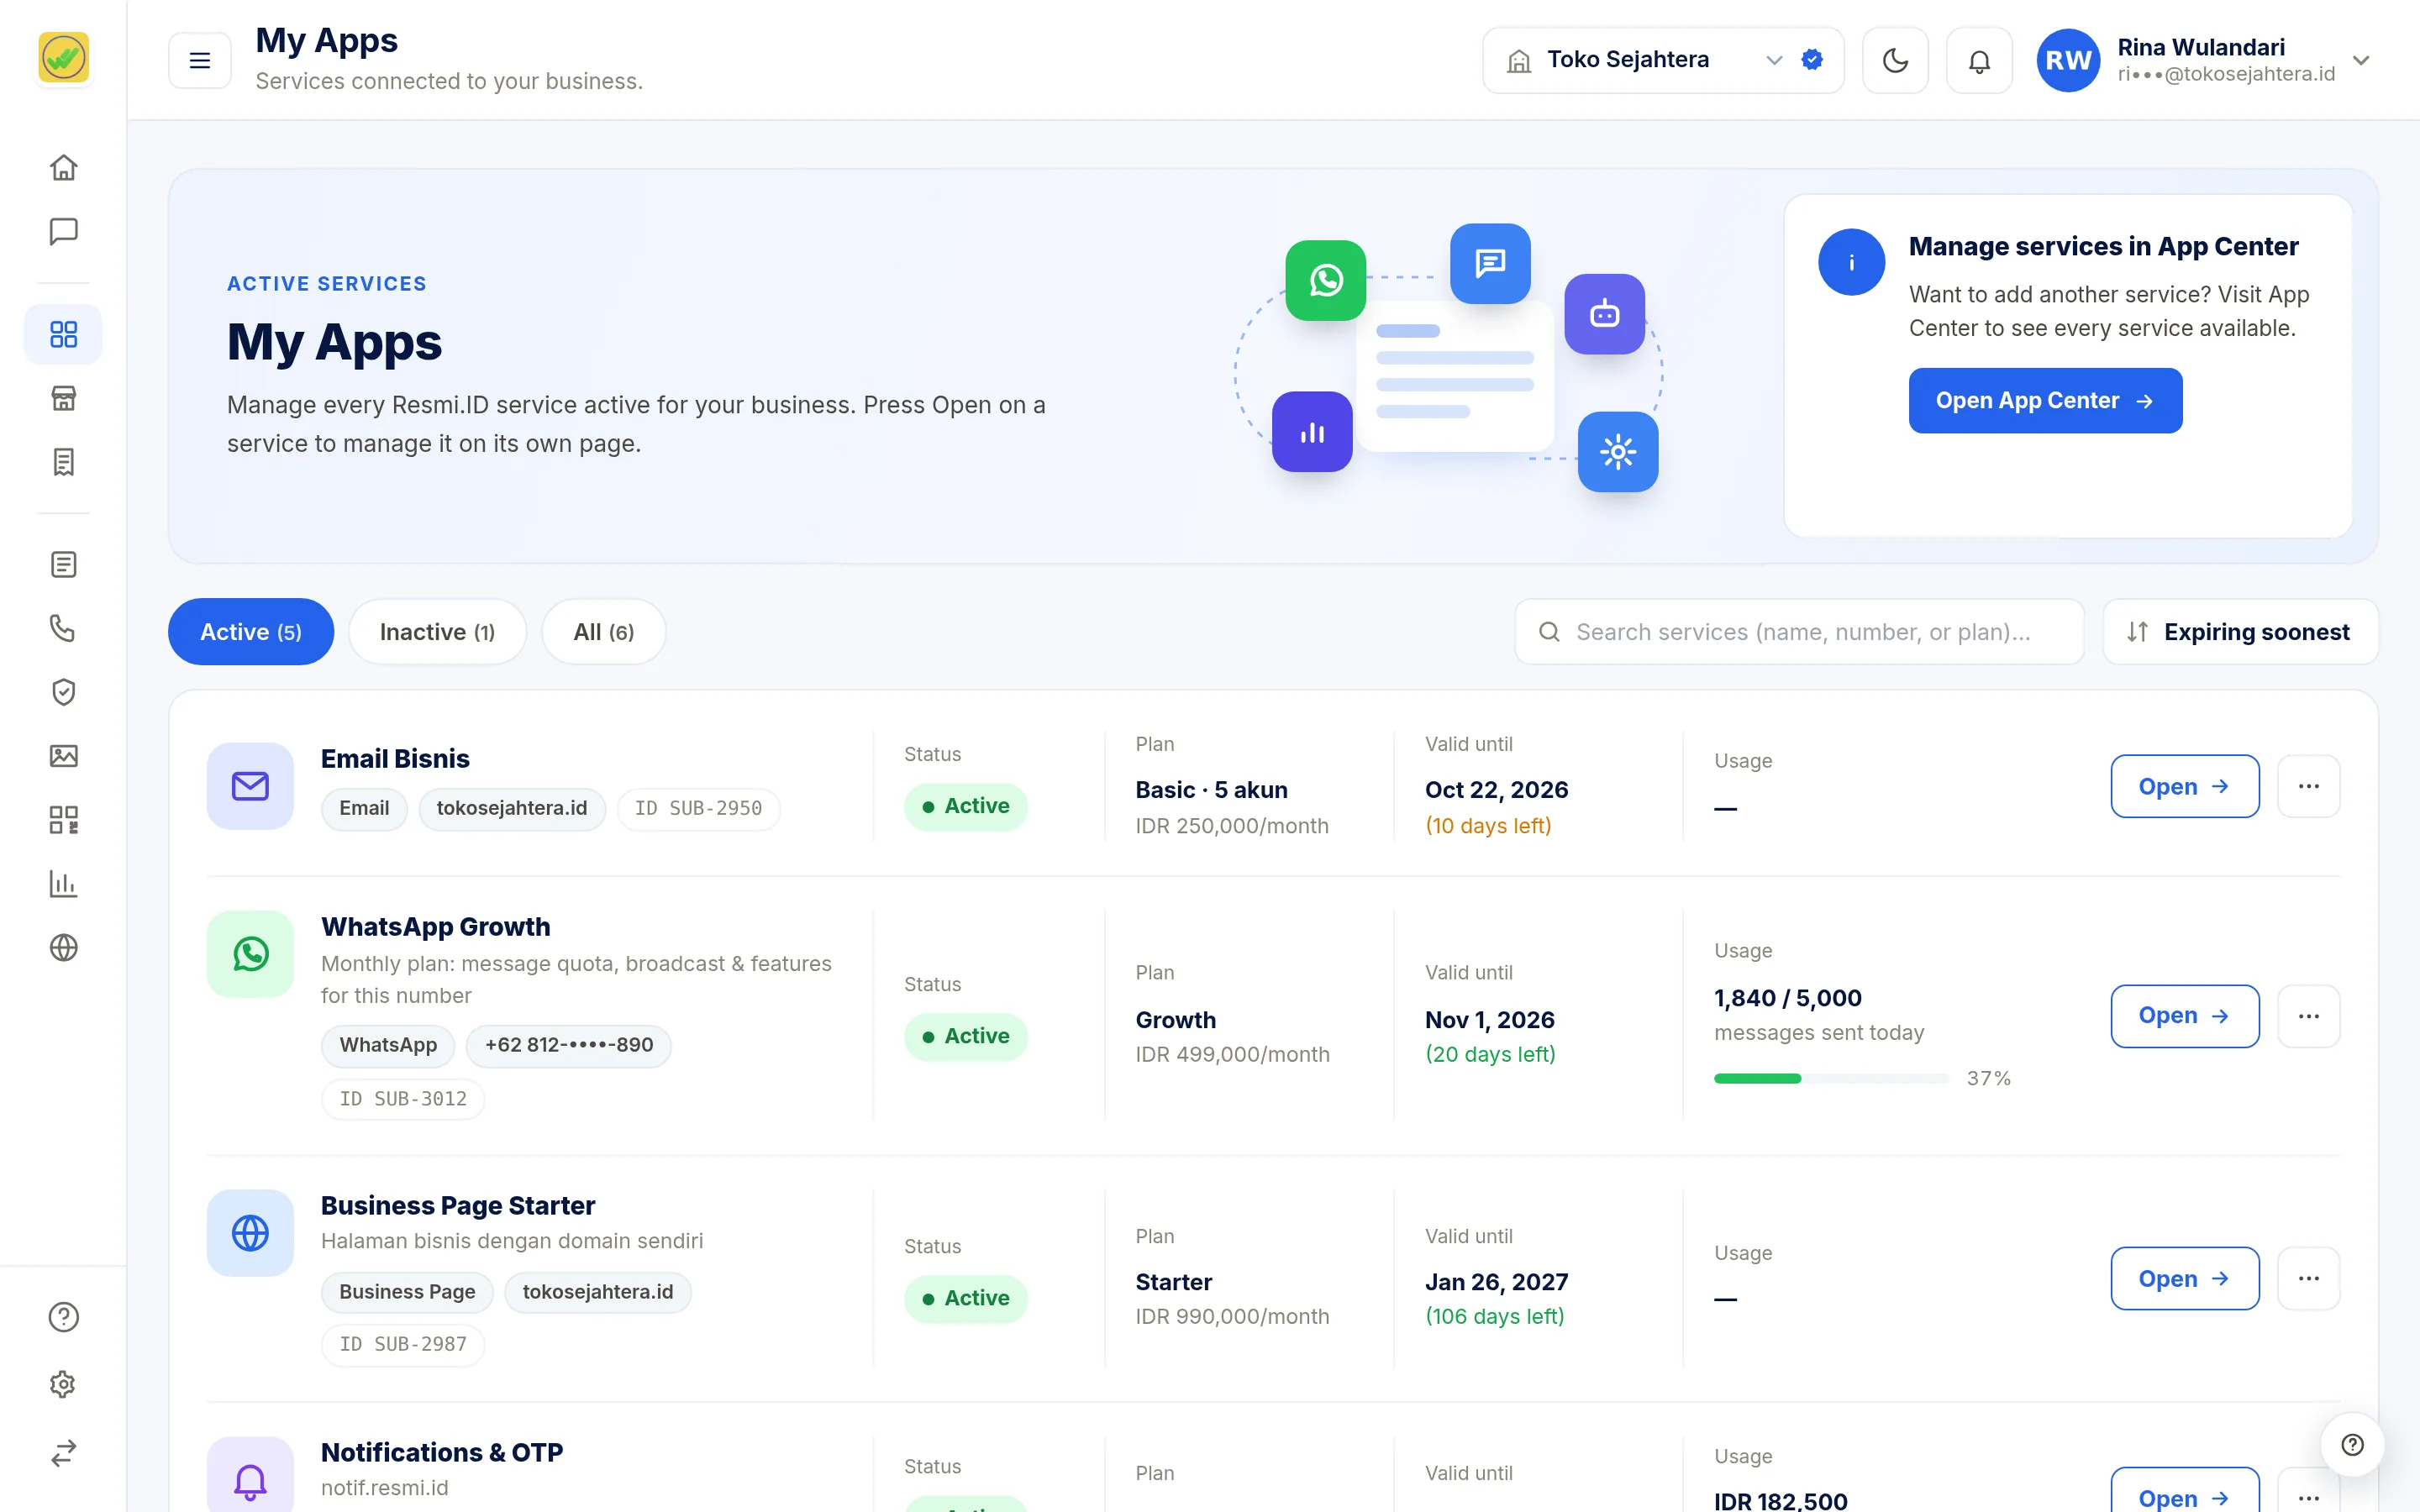This screenshot has height=1512, width=2420.
Task: Click the Resmi.ID logo in sidebar
Action: (63, 57)
